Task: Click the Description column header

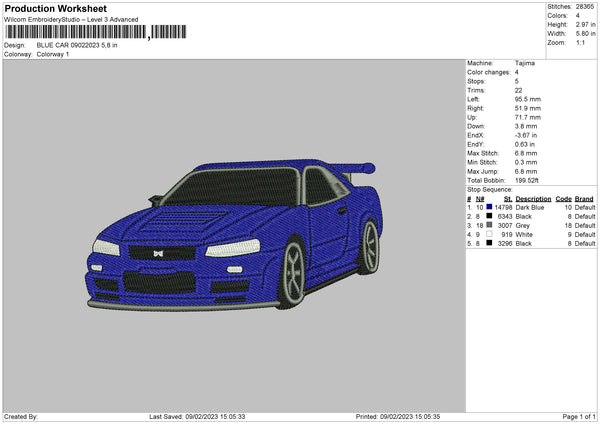Action: pyautogui.click(x=533, y=198)
